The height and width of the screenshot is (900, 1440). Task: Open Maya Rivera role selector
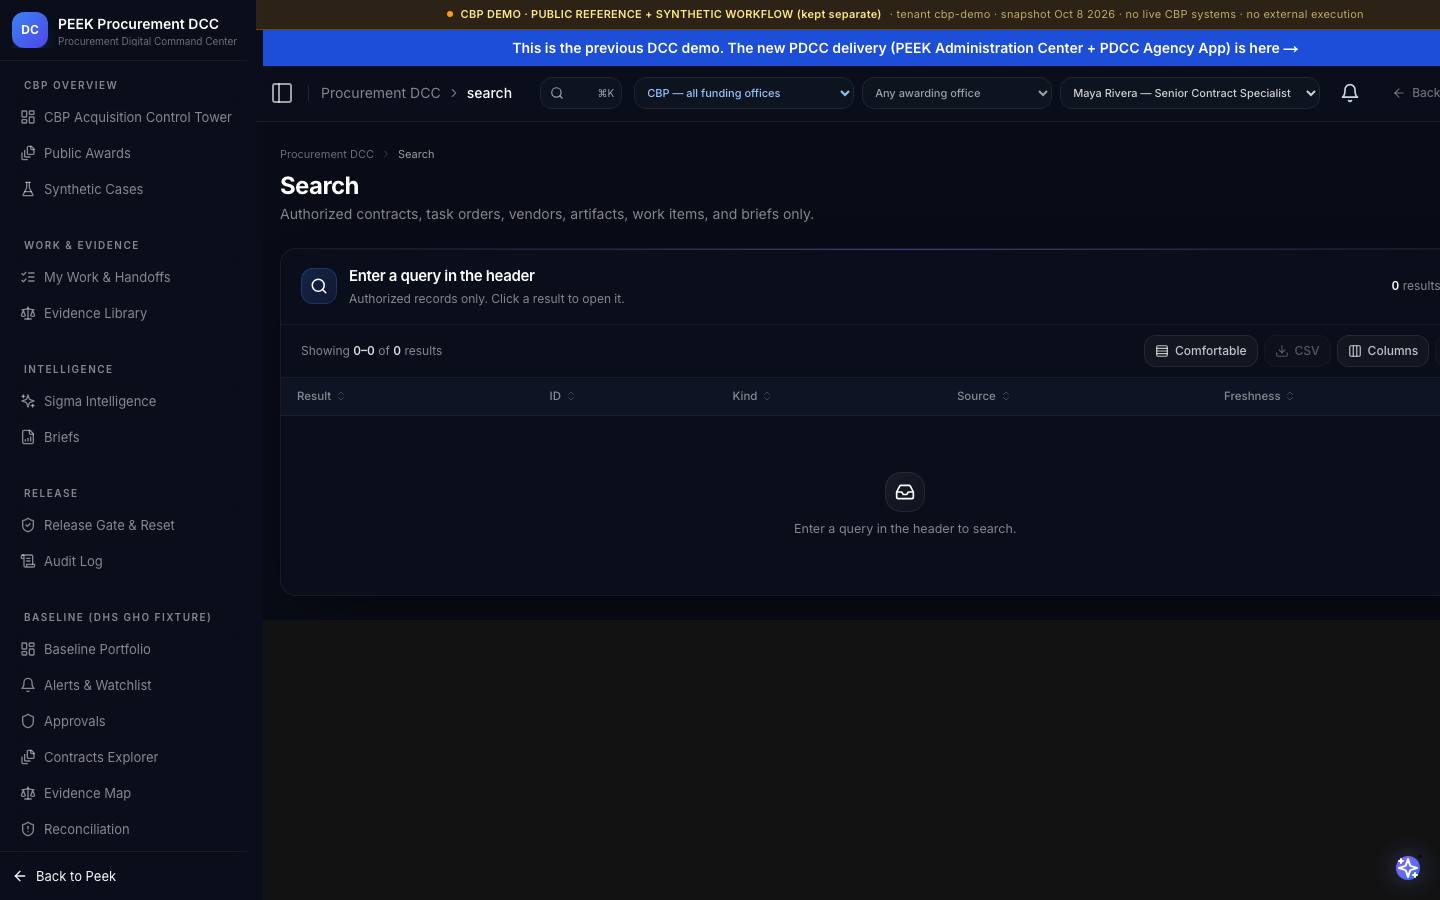tap(1190, 93)
